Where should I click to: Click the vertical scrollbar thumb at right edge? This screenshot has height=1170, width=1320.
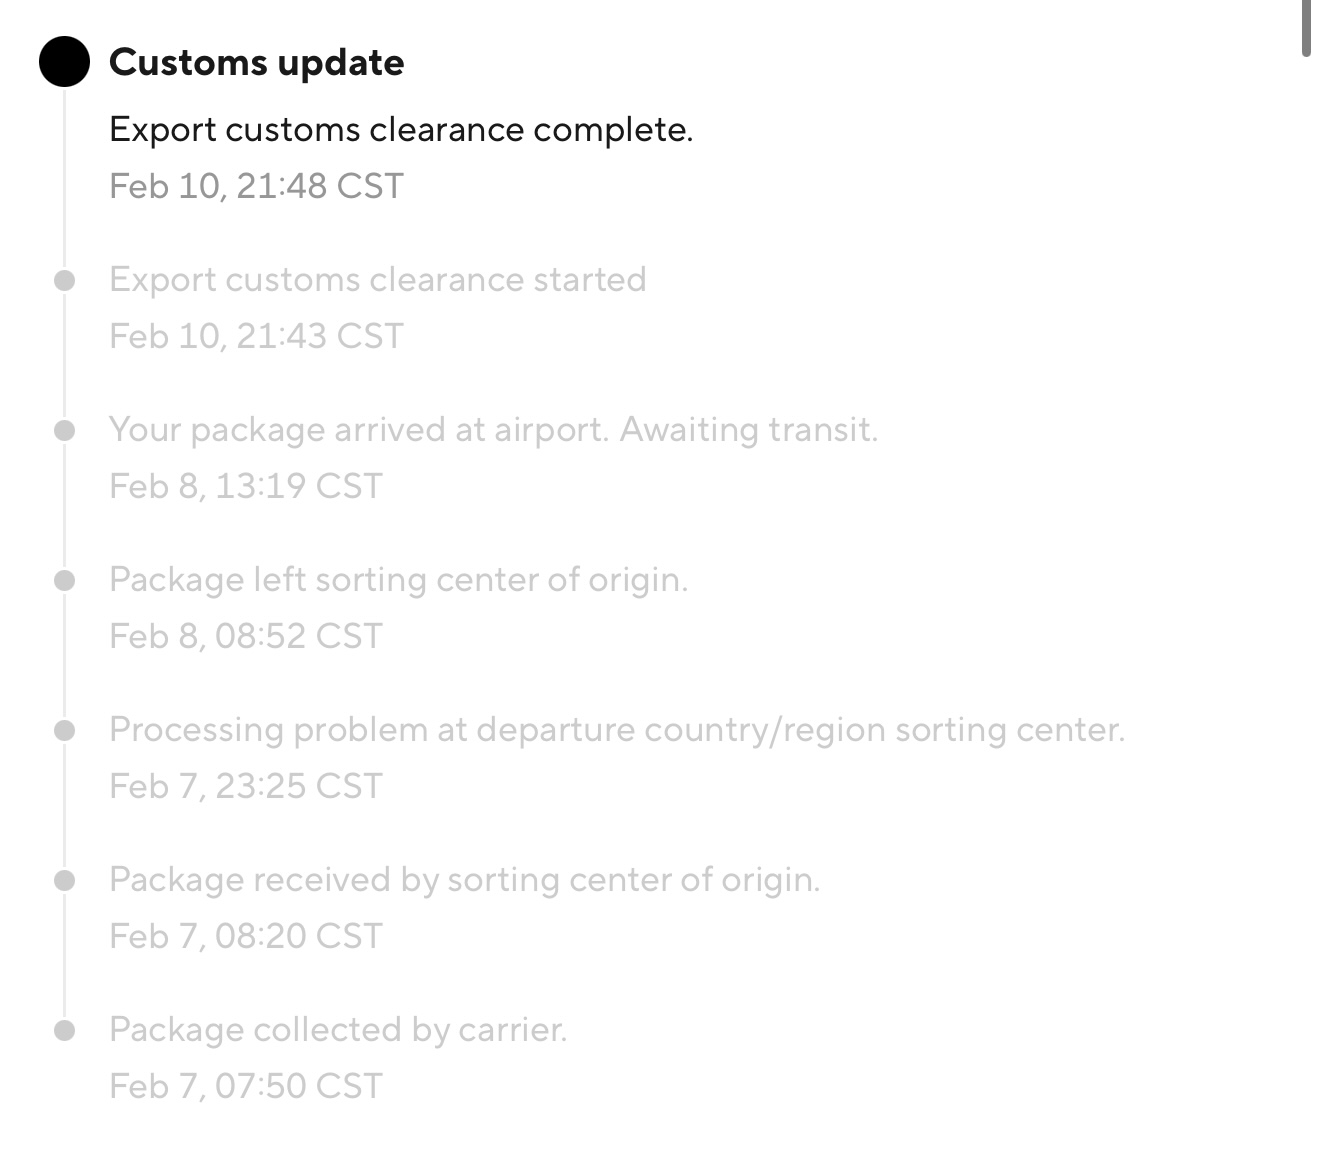pyautogui.click(x=1307, y=28)
